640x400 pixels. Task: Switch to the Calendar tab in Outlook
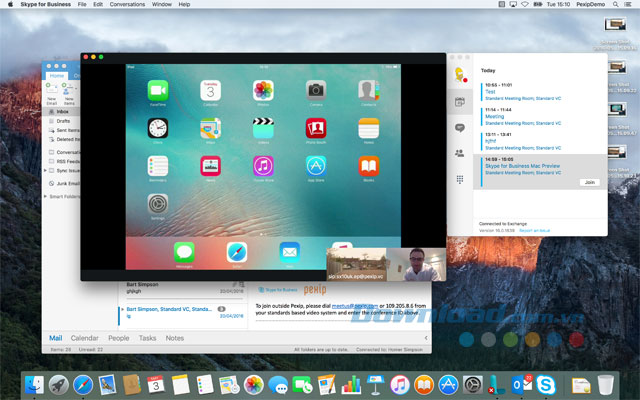(85, 338)
